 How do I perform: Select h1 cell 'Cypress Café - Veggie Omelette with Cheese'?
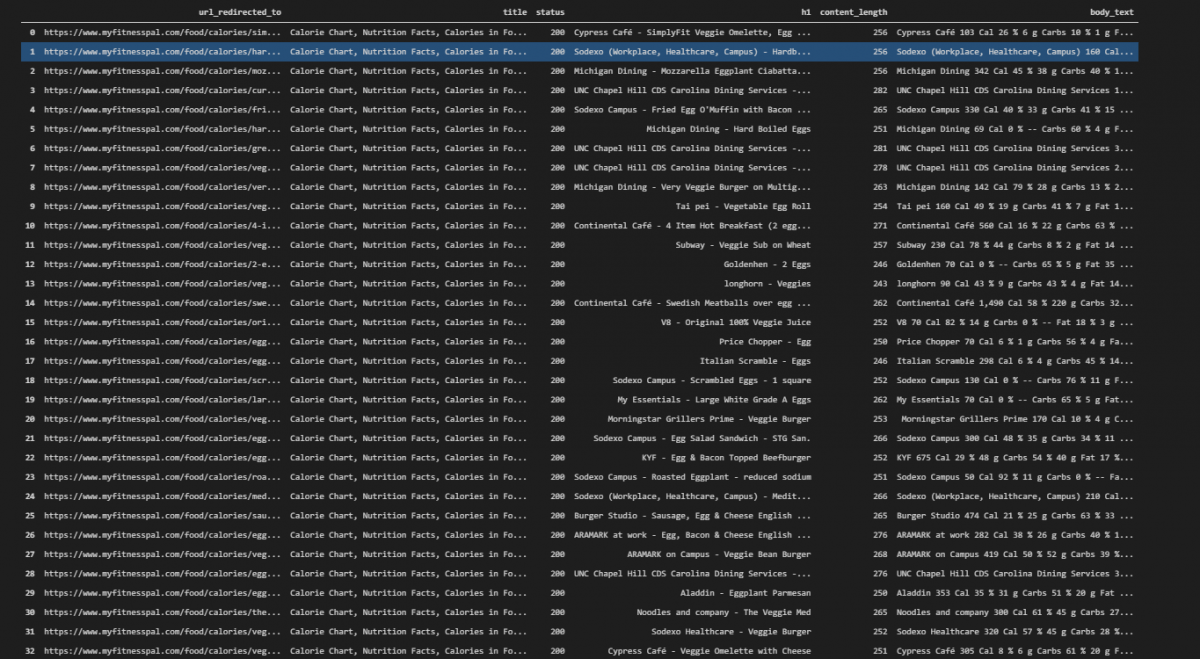(709, 651)
